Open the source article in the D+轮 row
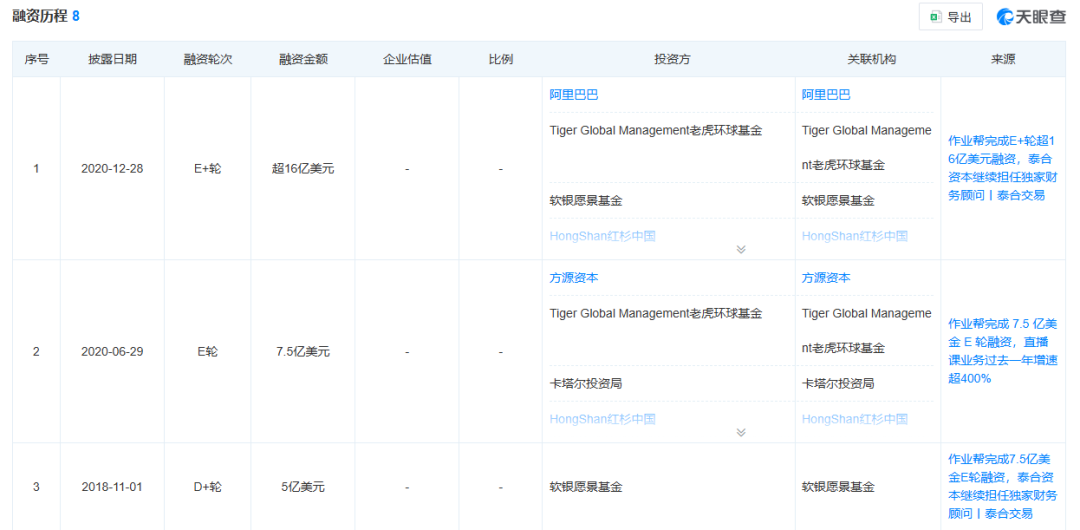 point(1002,486)
